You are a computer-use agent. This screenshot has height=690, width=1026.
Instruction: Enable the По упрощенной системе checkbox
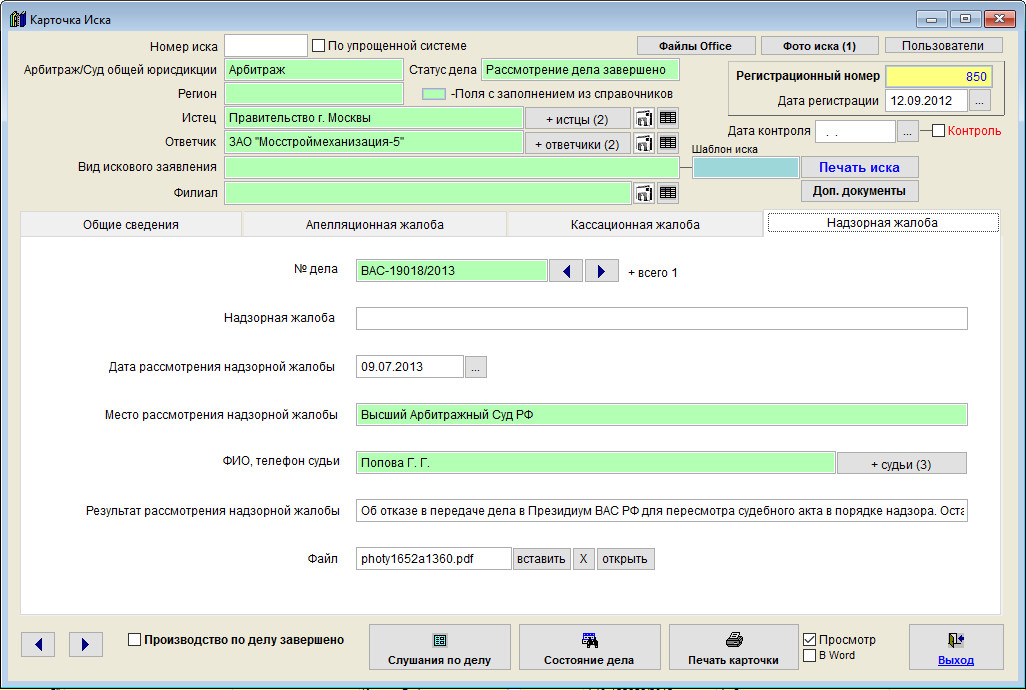click(x=319, y=46)
